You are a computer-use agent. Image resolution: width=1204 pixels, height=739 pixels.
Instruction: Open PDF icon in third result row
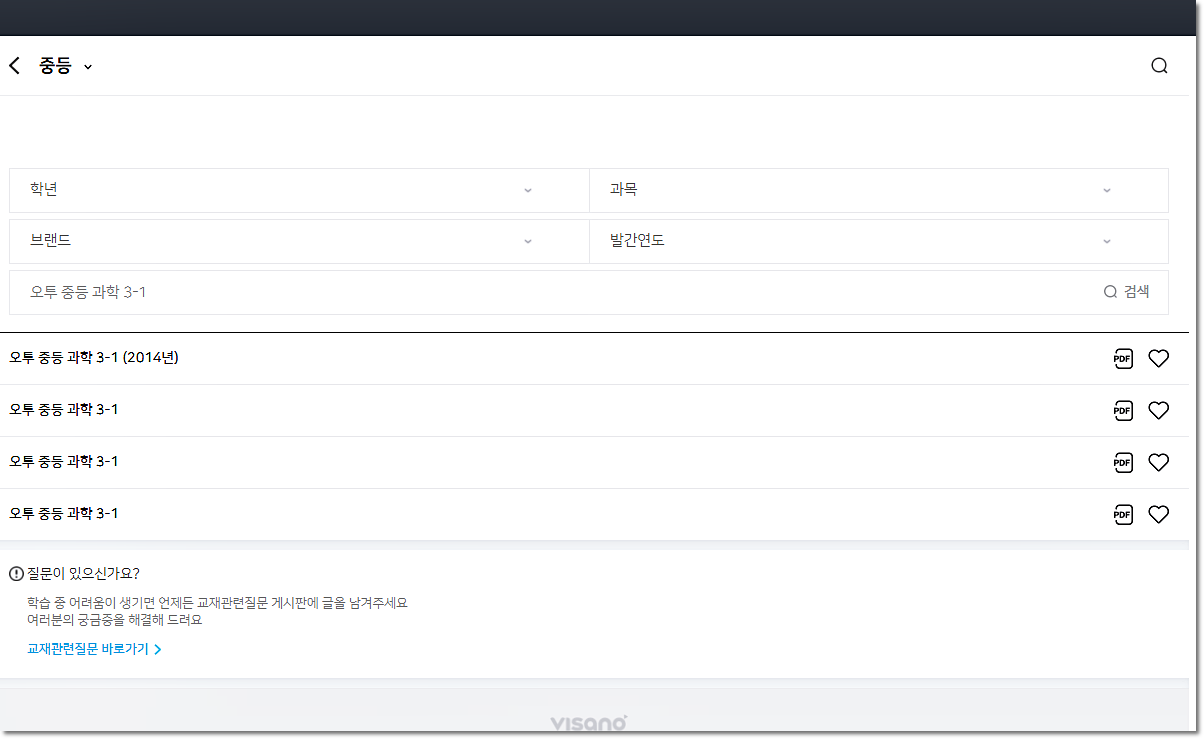[1123, 462]
